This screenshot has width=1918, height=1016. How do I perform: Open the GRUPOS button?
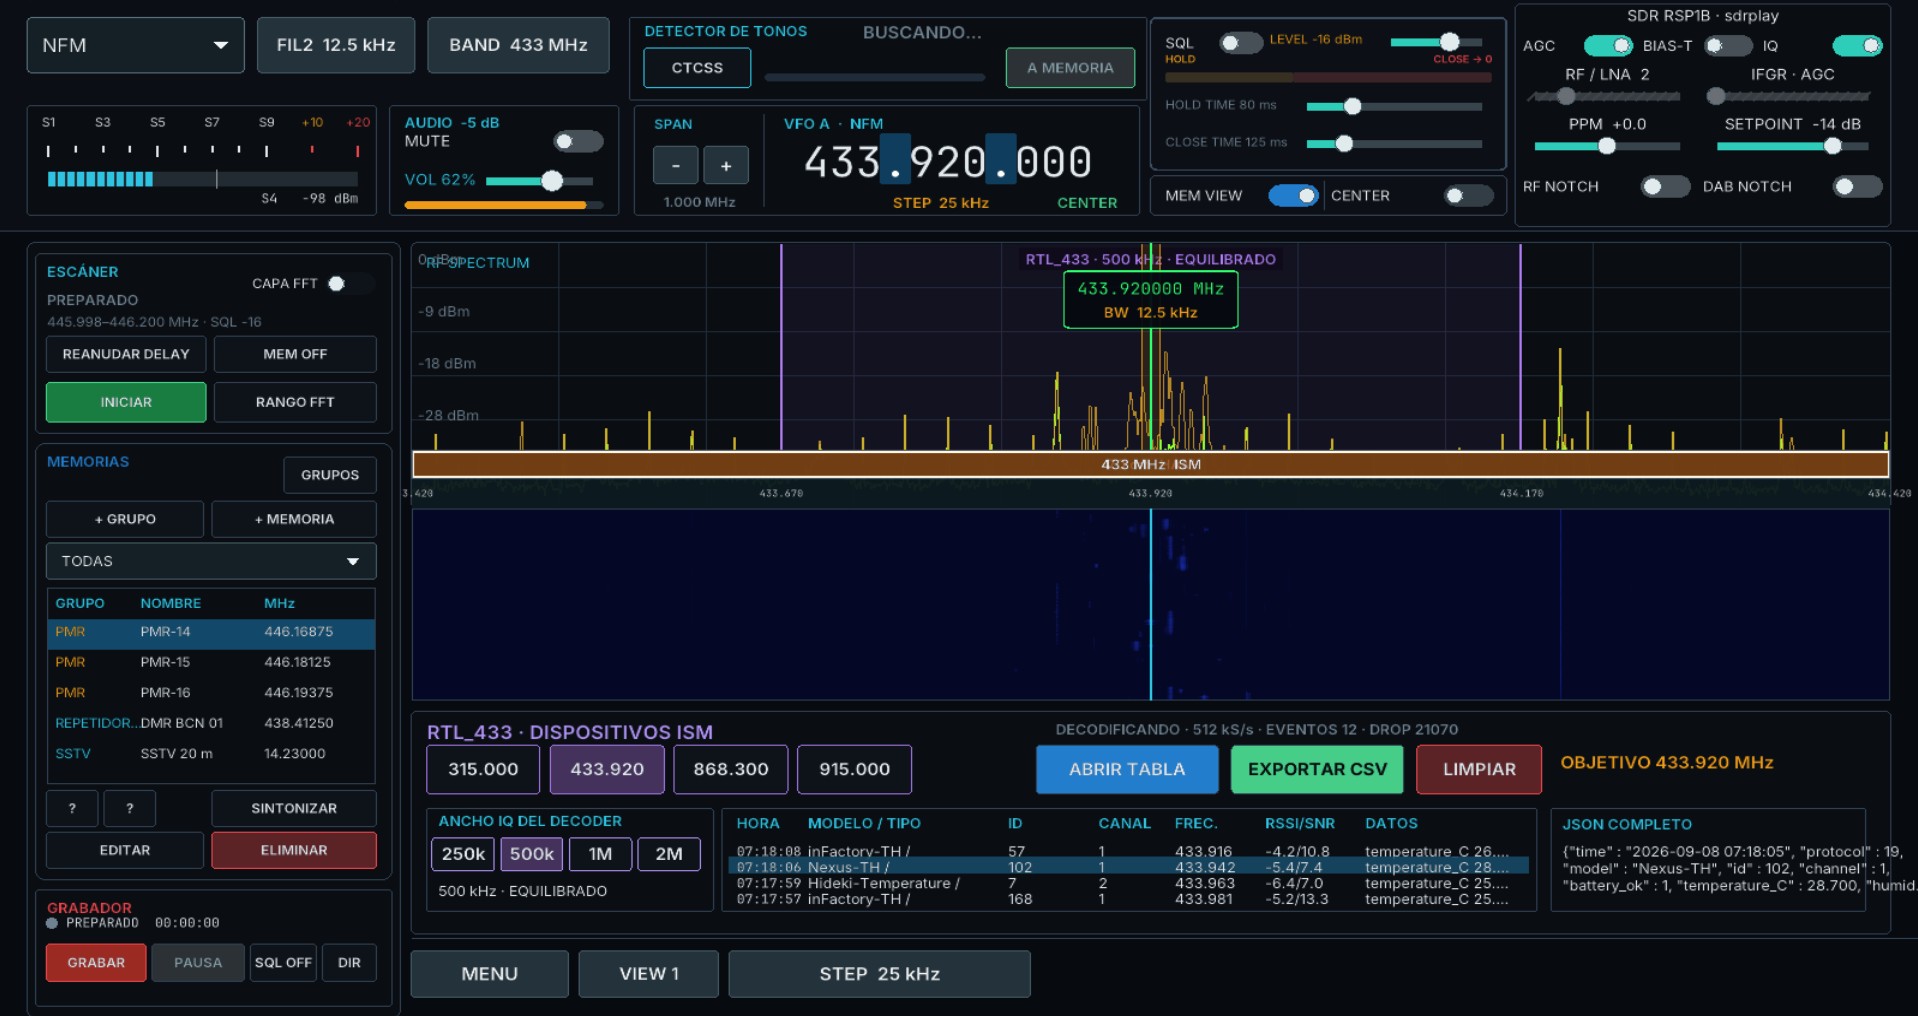point(330,475)
